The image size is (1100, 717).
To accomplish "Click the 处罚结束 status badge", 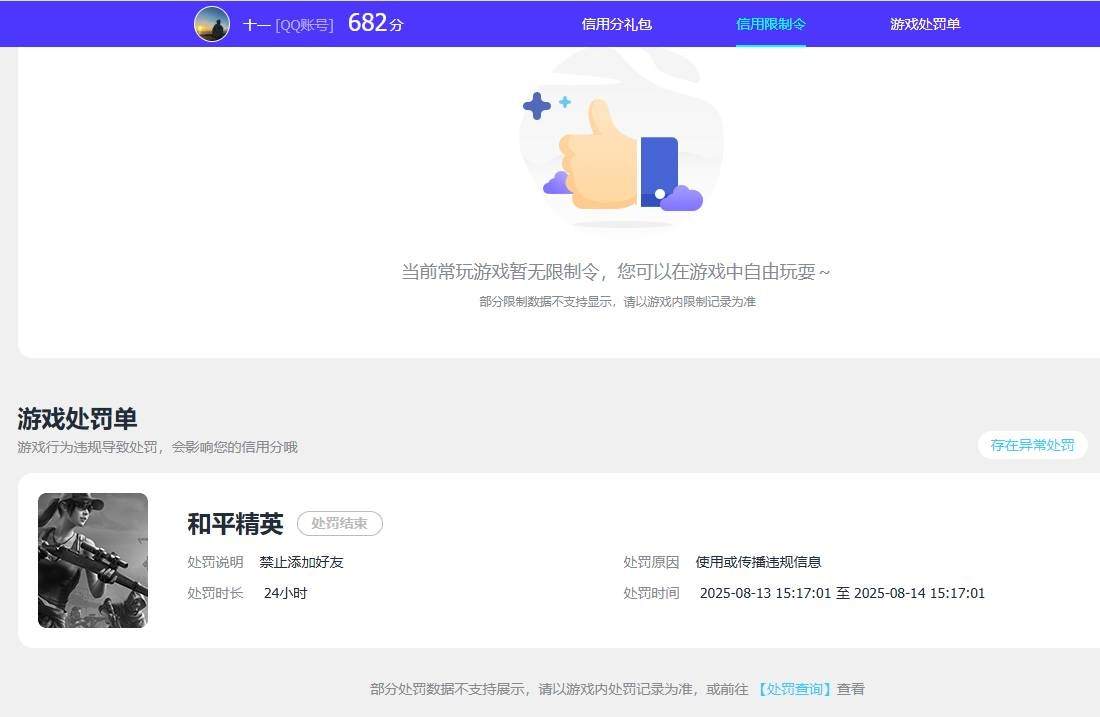I will pyautogui.click(x=340, y=523).
